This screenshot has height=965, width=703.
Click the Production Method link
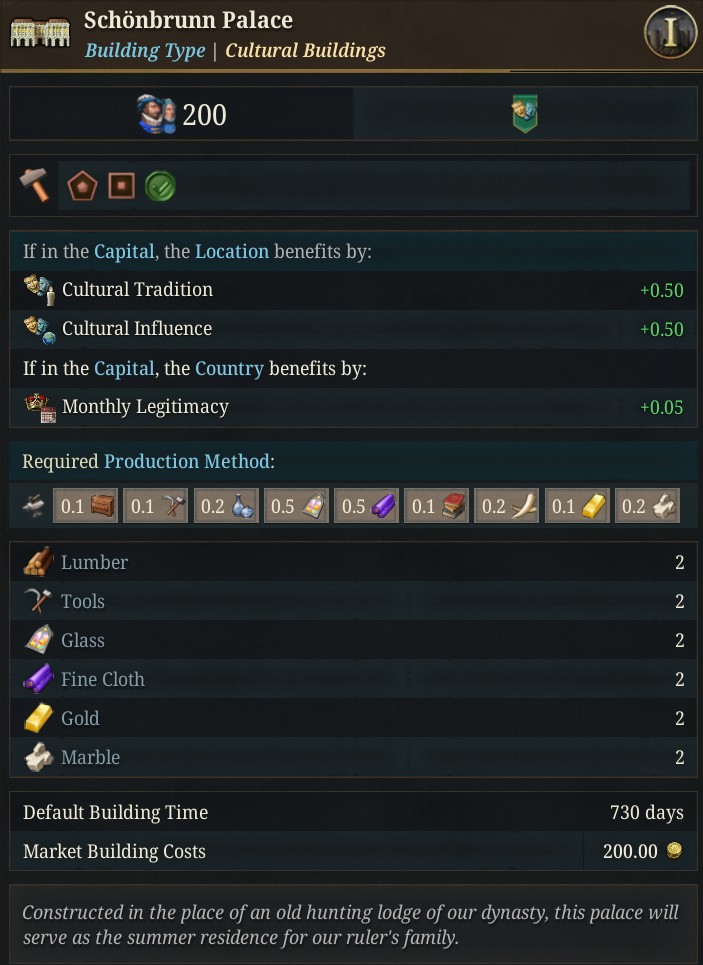tap(186, 461)
